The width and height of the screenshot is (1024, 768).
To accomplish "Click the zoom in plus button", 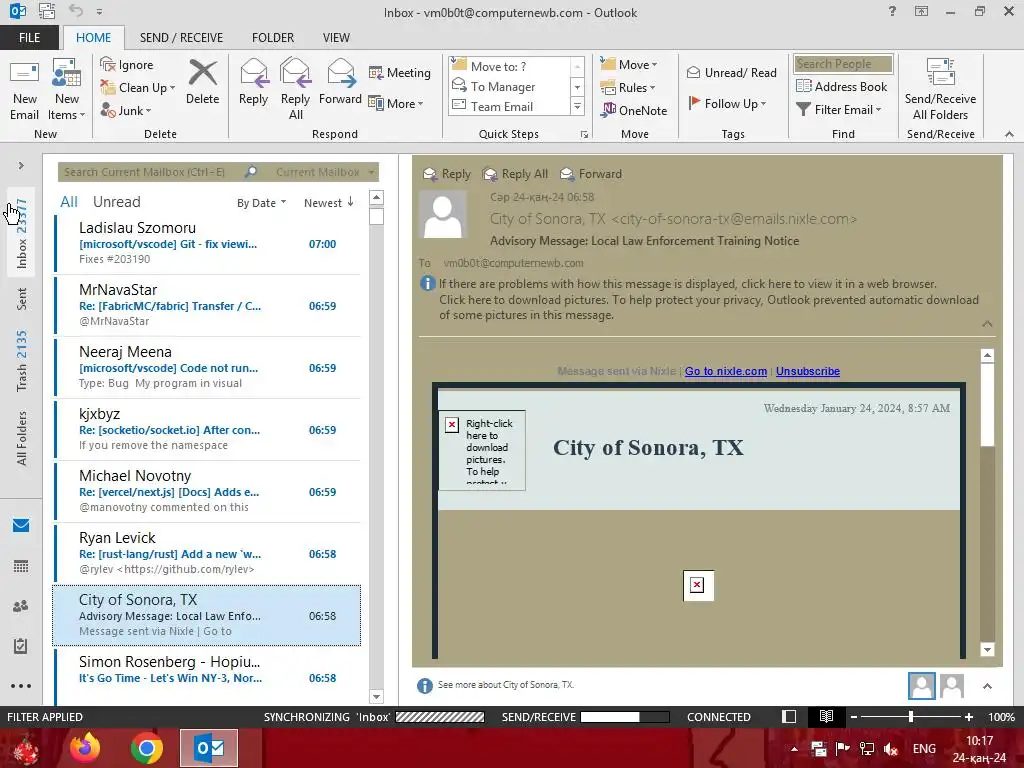I will (969, 717).
